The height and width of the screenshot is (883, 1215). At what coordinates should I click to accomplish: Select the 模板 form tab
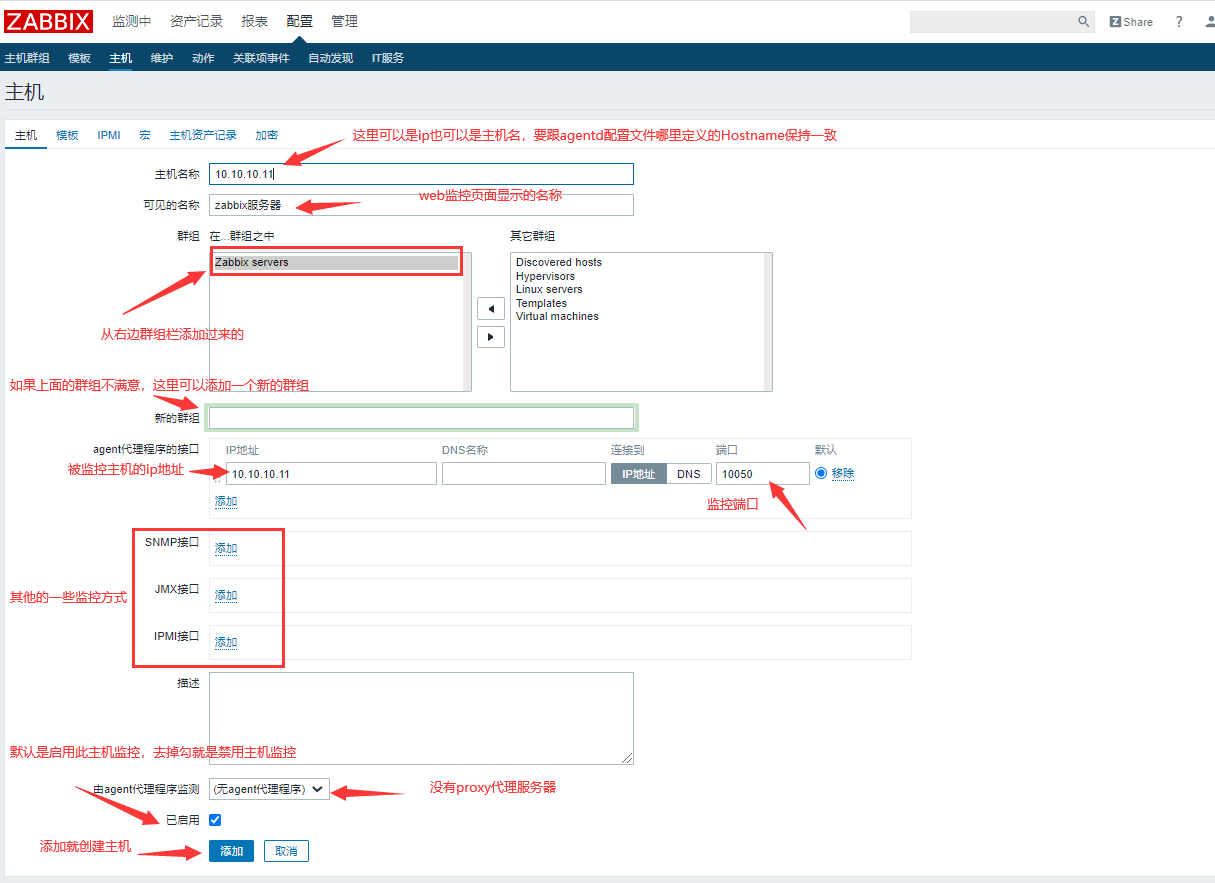coord(67,135)
